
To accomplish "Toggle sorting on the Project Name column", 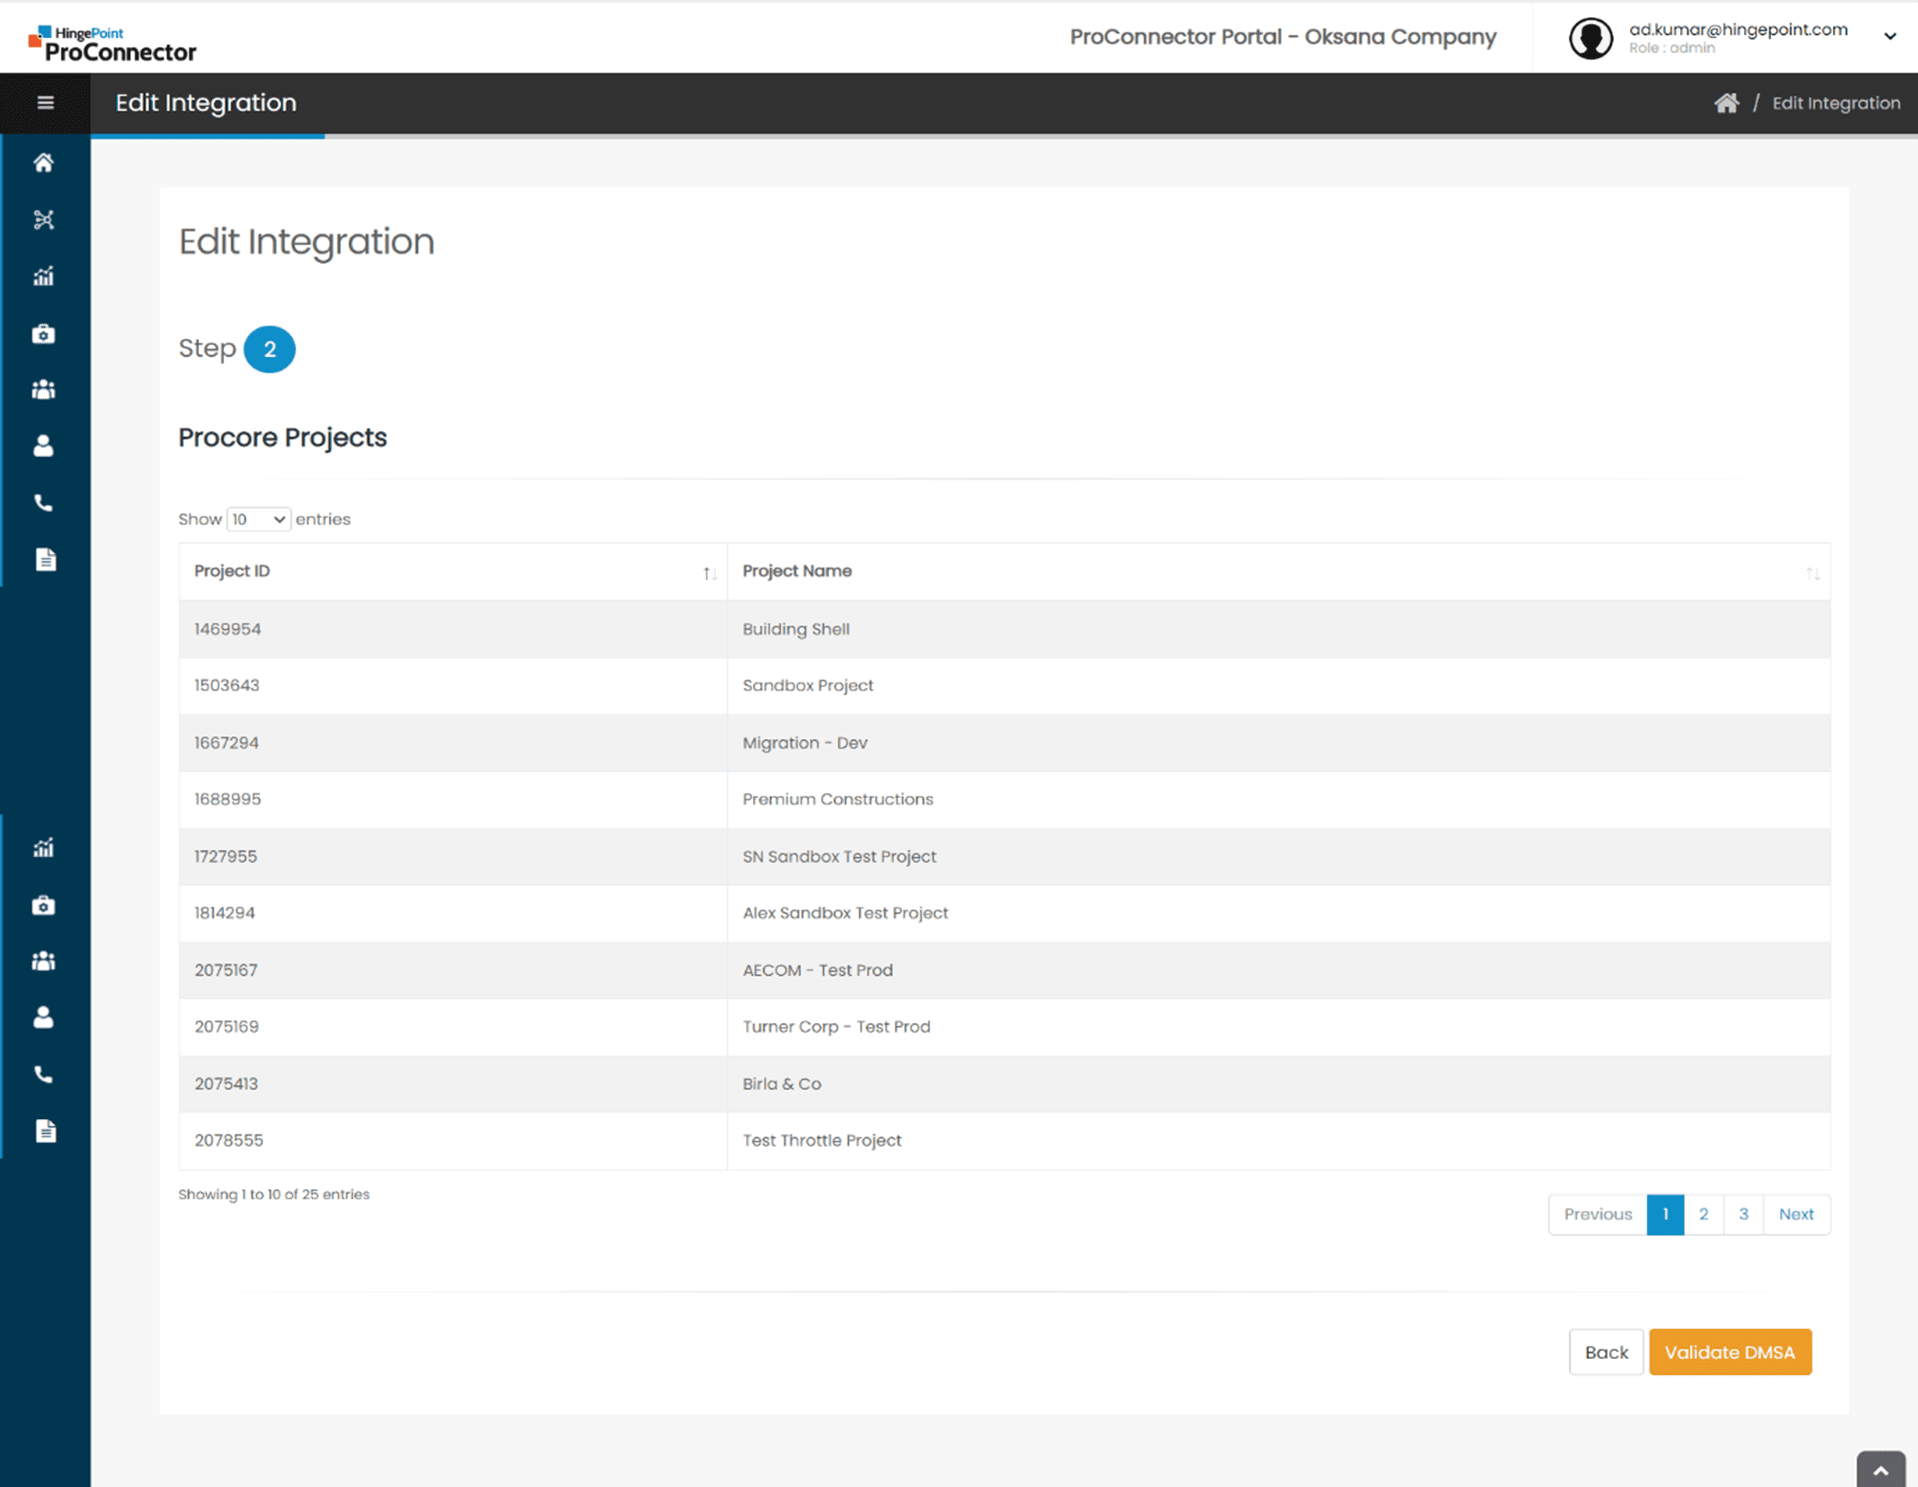I will coord(1813,572).
